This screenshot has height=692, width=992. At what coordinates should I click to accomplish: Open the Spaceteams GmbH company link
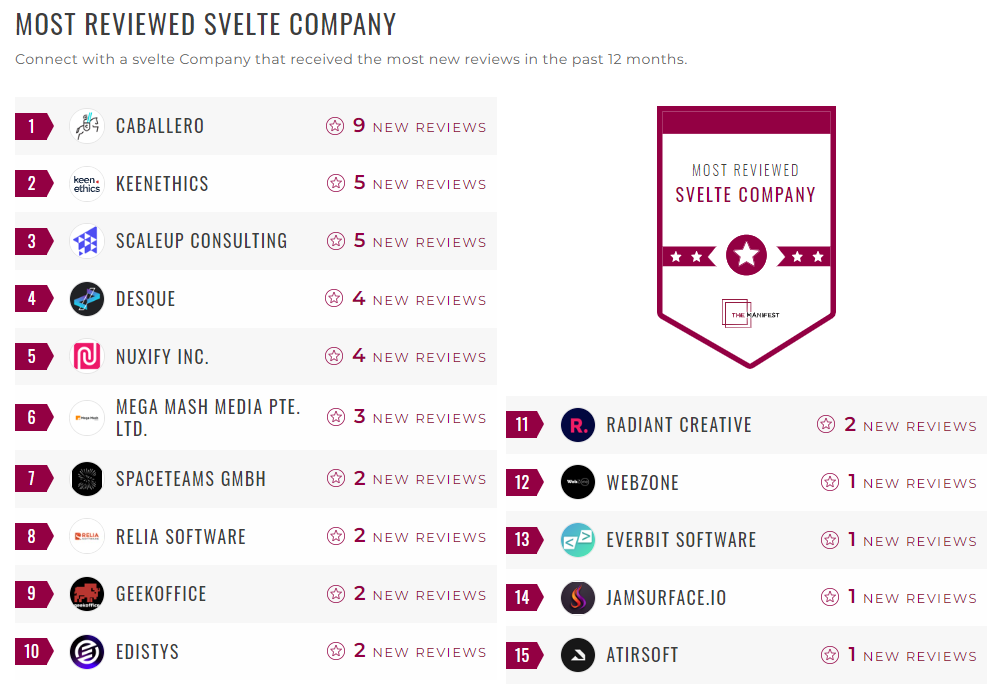point(191,479)
